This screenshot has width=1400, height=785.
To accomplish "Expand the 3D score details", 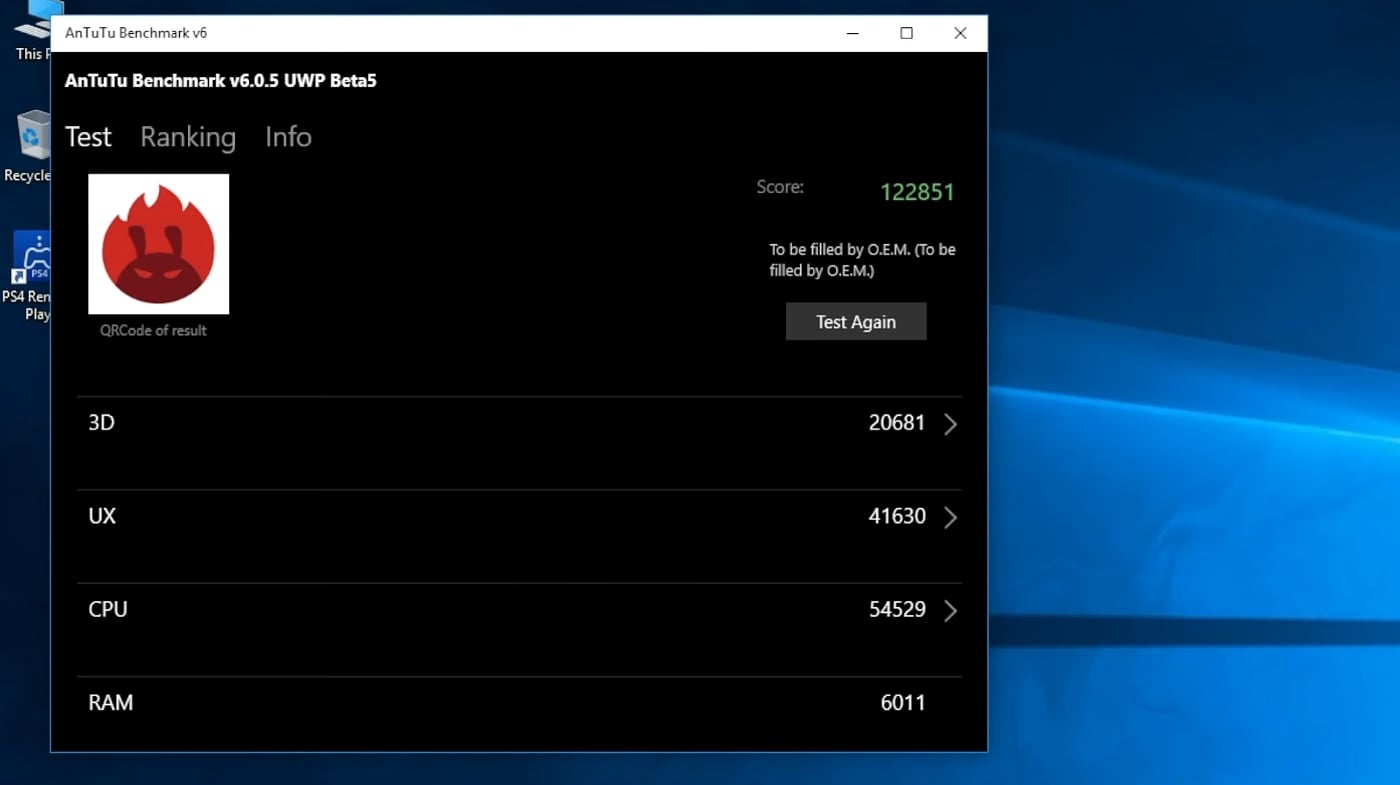I will [x=949, y=424].
